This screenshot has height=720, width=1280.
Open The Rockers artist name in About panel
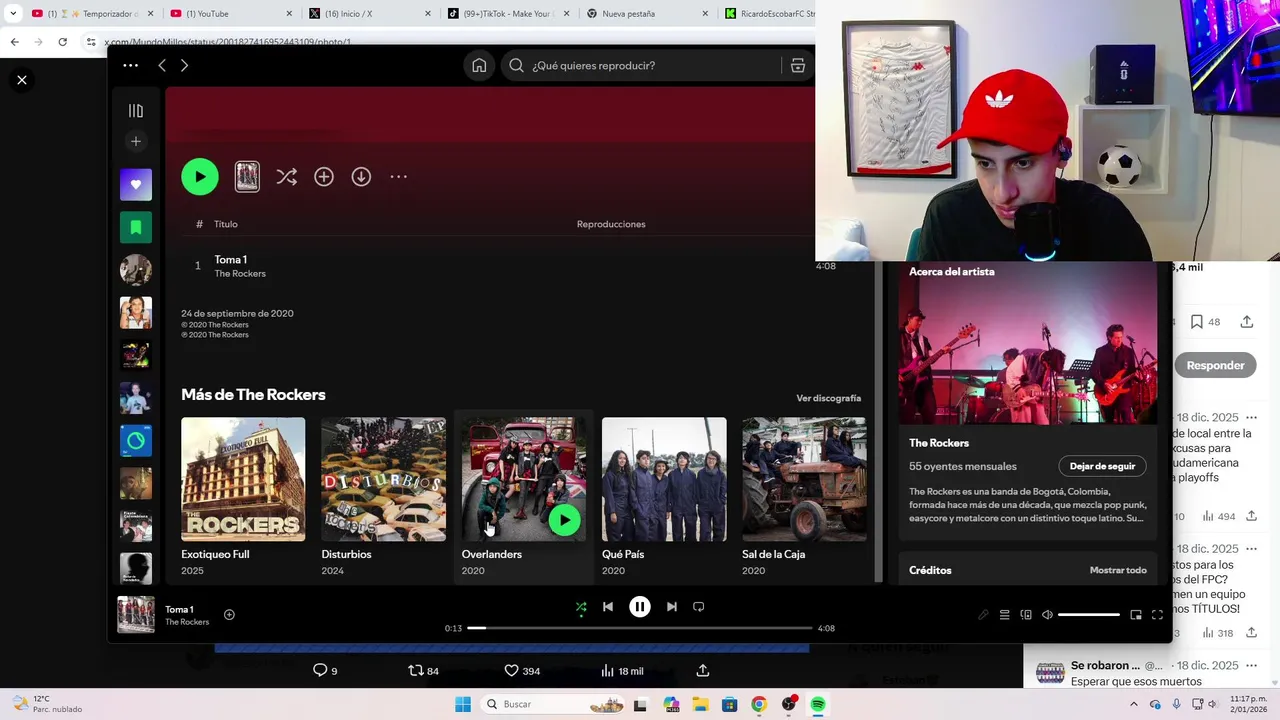click(939, 443)
